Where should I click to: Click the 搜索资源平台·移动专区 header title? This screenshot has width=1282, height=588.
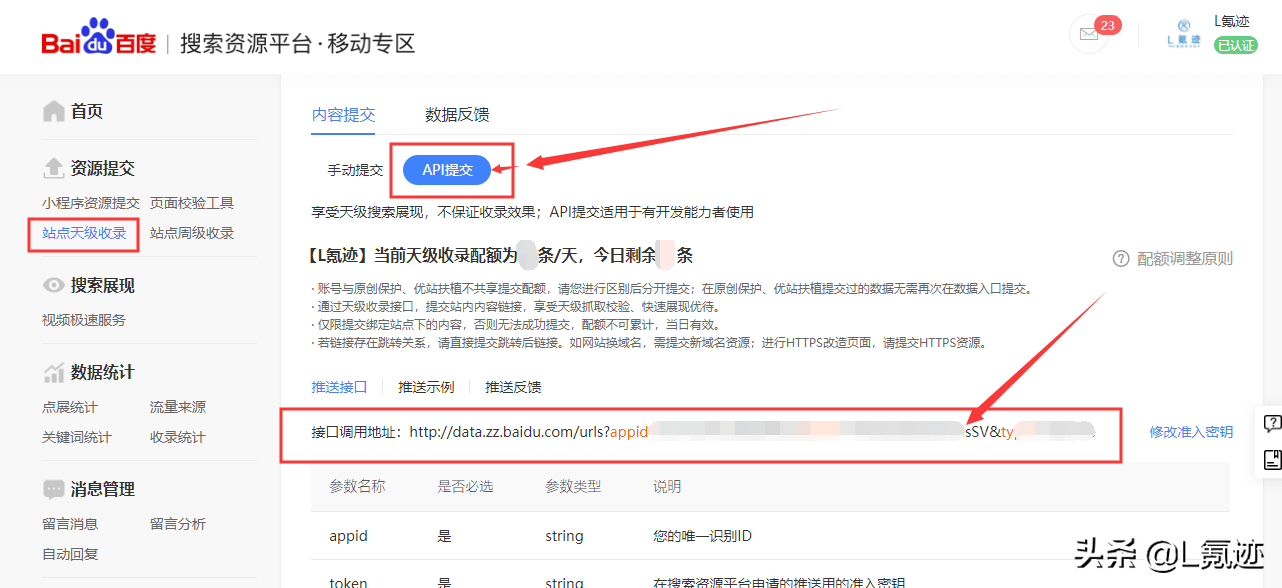coord(297,44)
